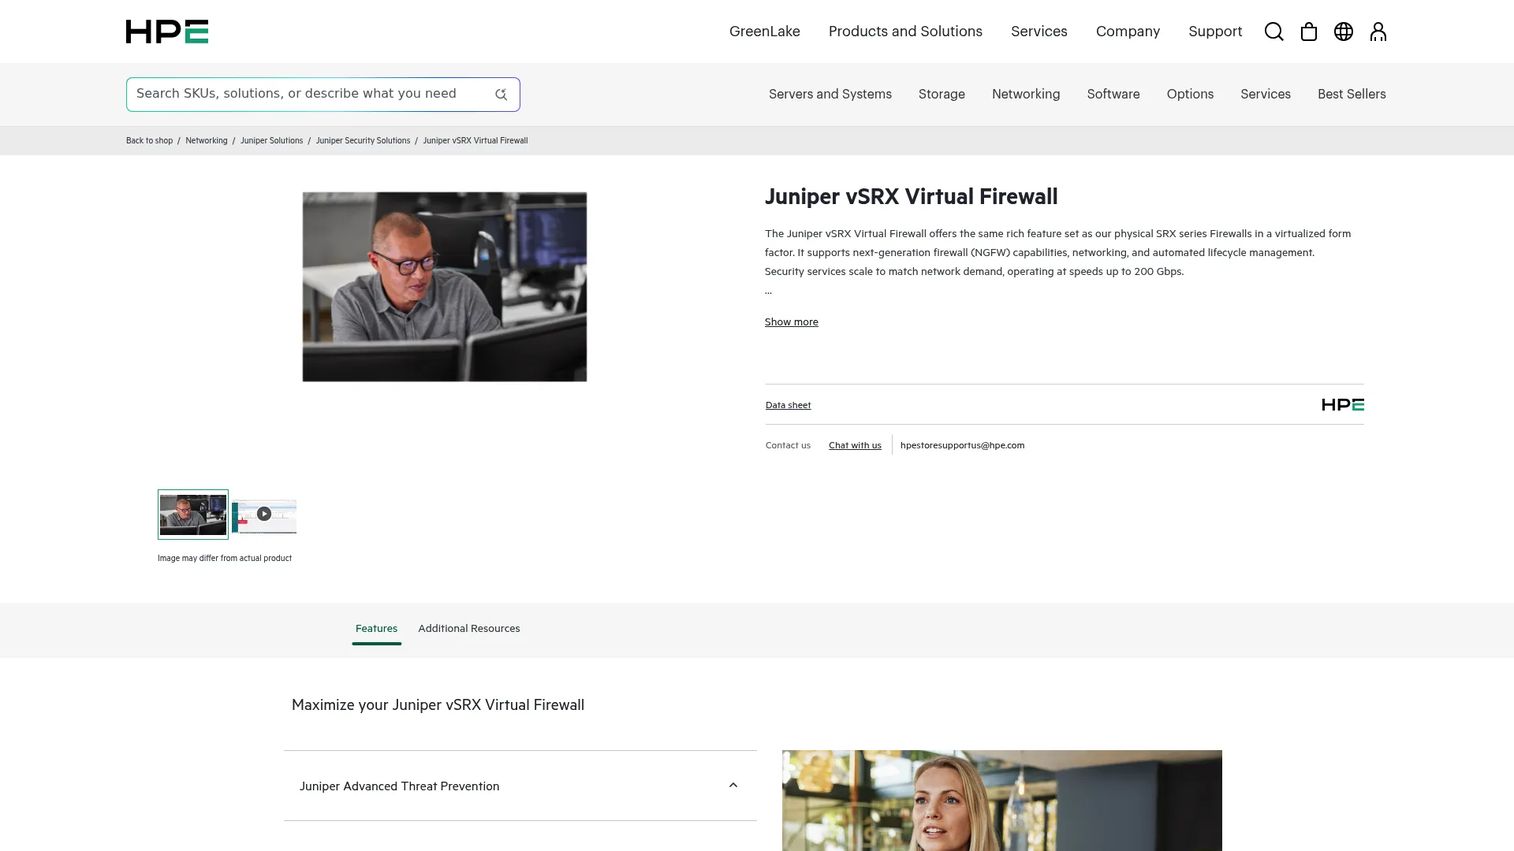This screenshot has width=1514, height=851.
Task: Click the 'Contact us' label
Action: tap(788, 446)
